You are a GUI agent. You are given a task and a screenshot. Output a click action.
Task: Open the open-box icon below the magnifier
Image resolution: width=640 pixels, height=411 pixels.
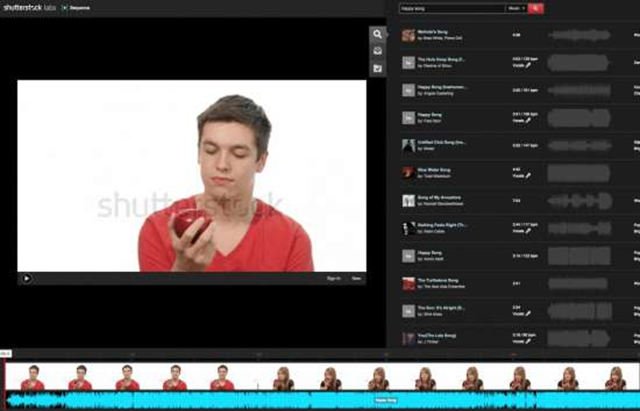click(378, 51)
